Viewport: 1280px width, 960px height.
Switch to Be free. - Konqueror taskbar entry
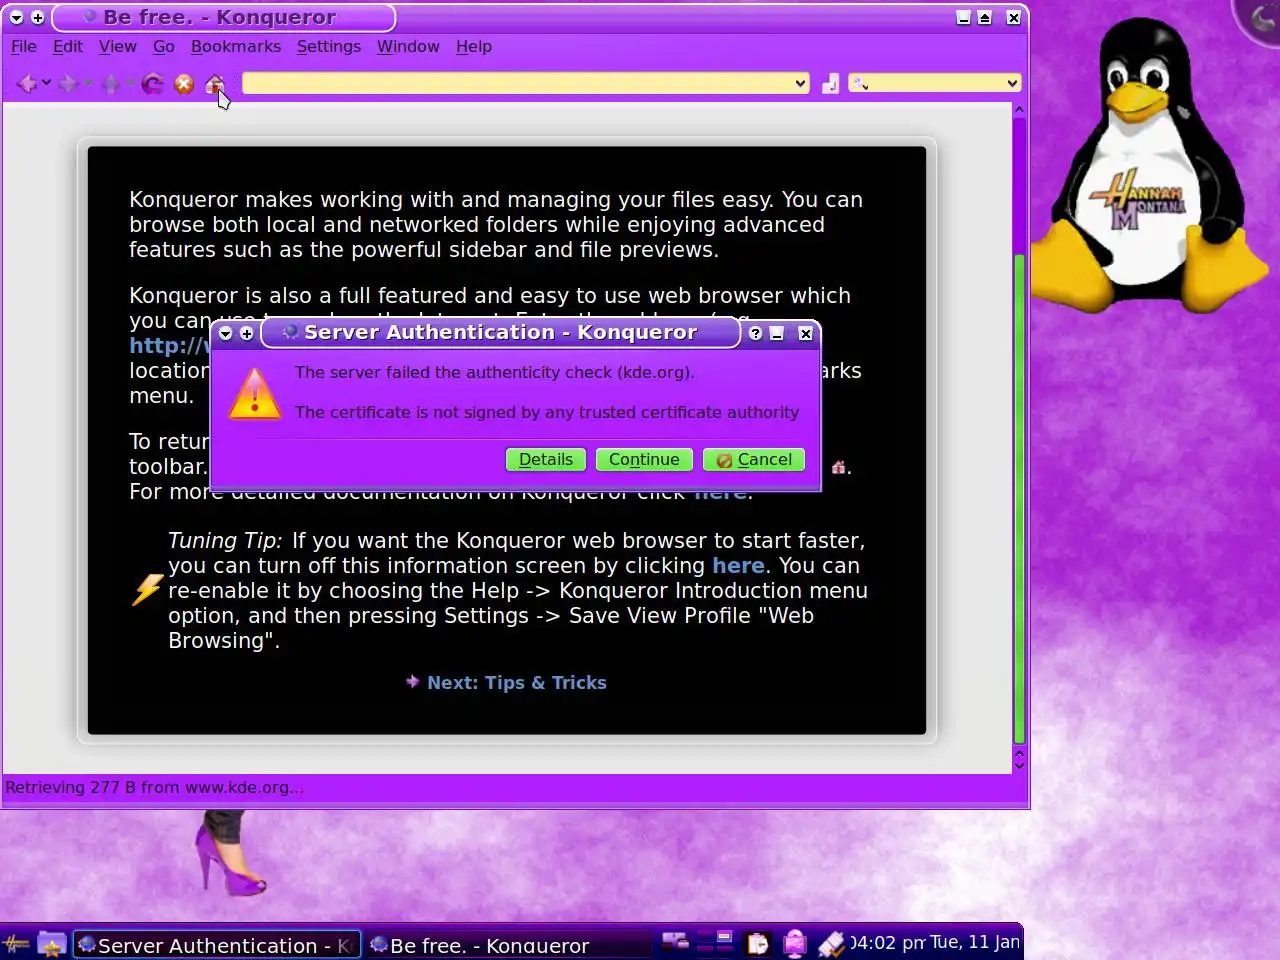point(508,944)
